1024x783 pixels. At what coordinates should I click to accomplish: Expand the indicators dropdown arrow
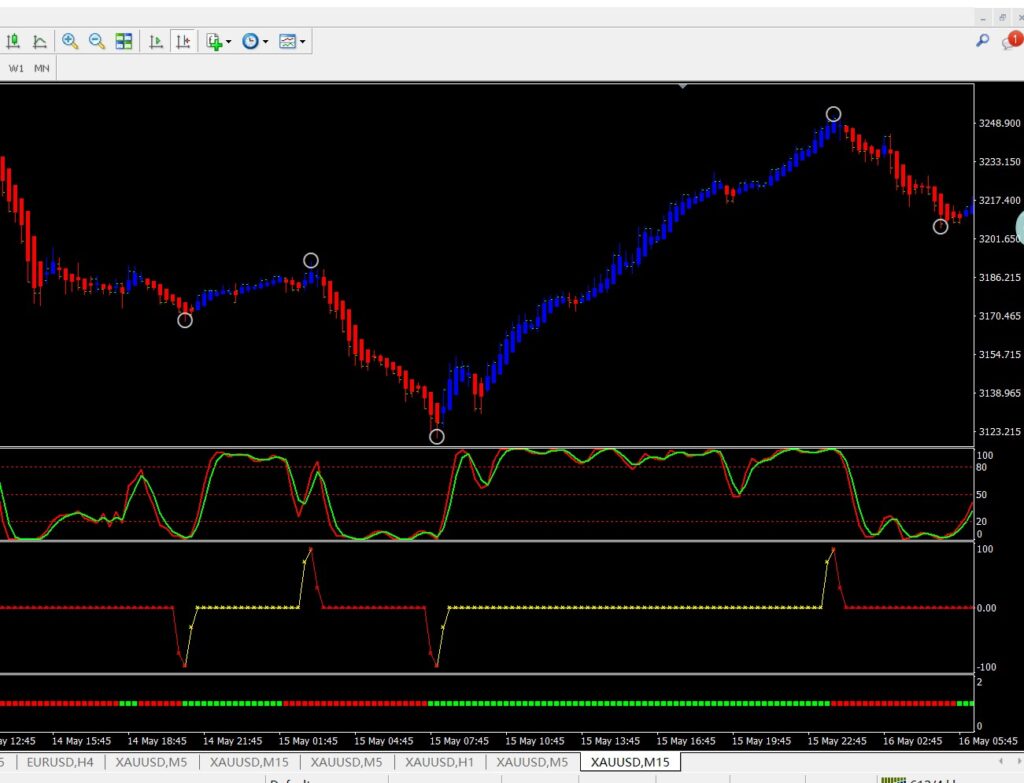tap(229, 42)
